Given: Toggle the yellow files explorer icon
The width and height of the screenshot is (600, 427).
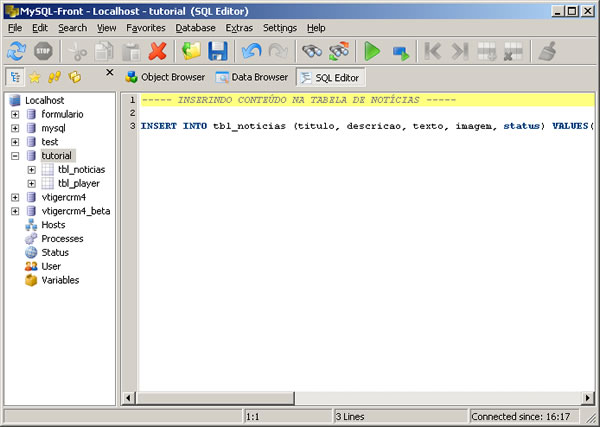Looking at the screenshot, I should click(x=75, y=77).
